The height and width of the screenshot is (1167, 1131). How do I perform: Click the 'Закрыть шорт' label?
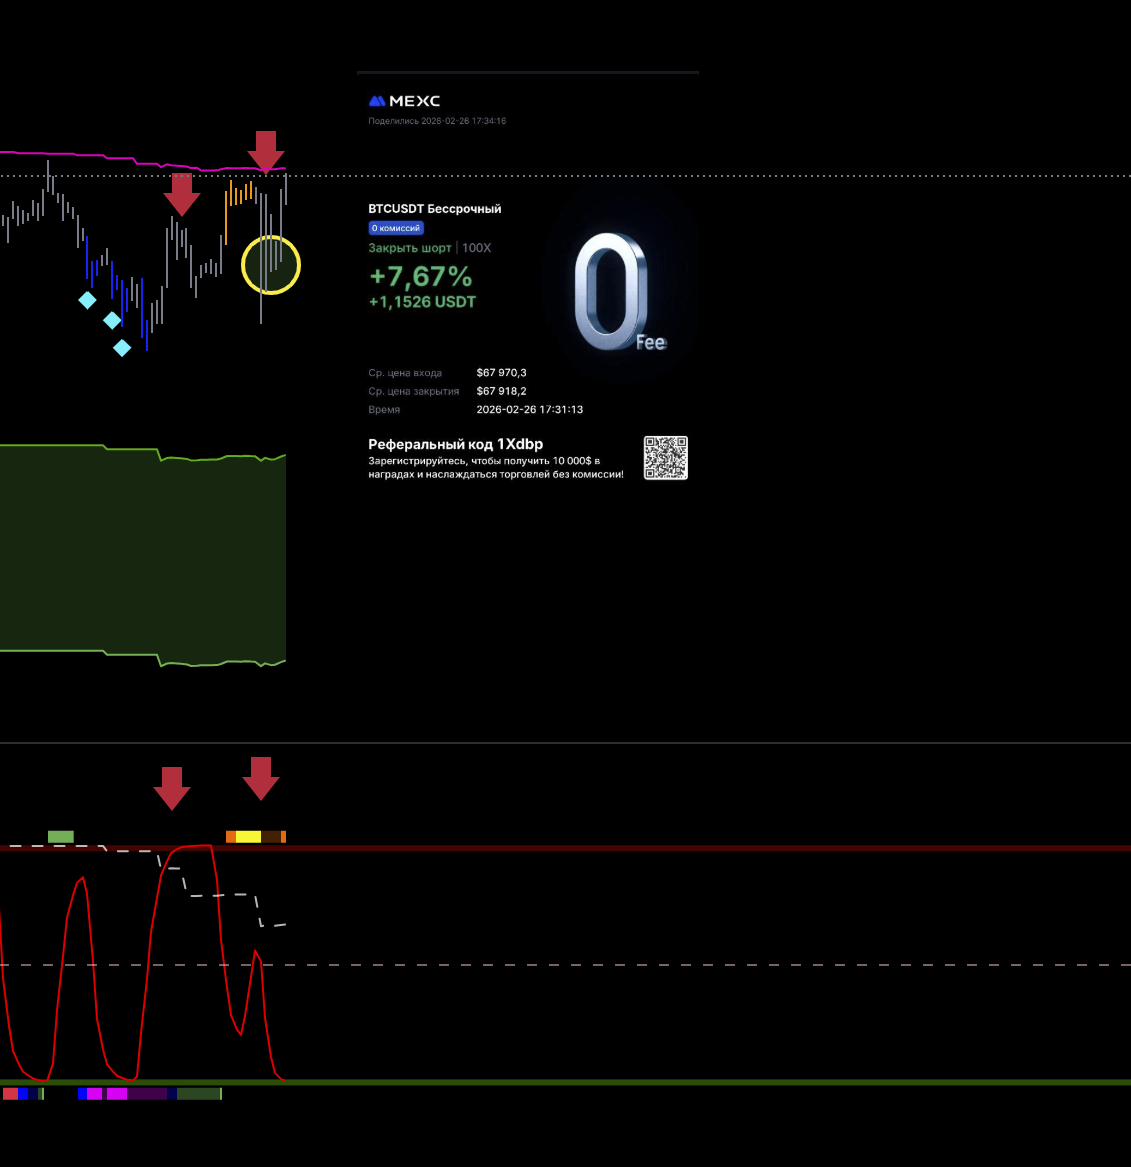pyautogui.click(x=409, y=248)
